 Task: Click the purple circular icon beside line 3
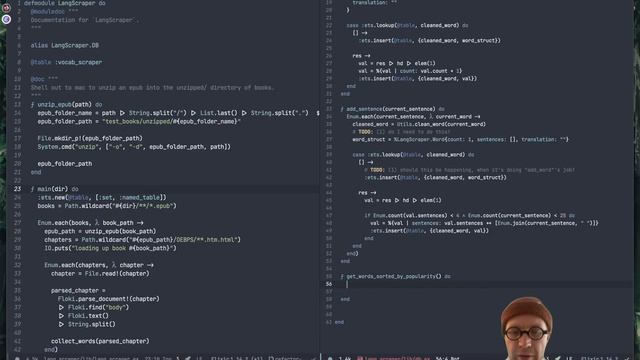(x=6, y=19)
